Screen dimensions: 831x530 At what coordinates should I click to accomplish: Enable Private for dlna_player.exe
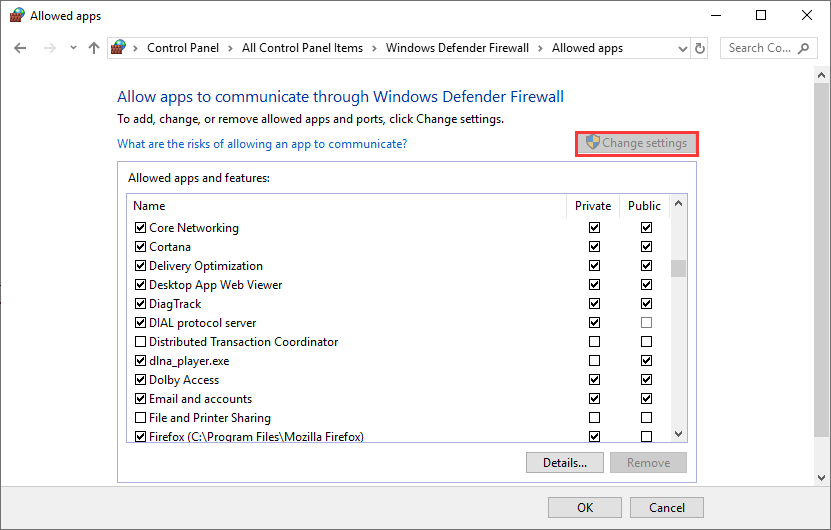click(x=595, y=361)
